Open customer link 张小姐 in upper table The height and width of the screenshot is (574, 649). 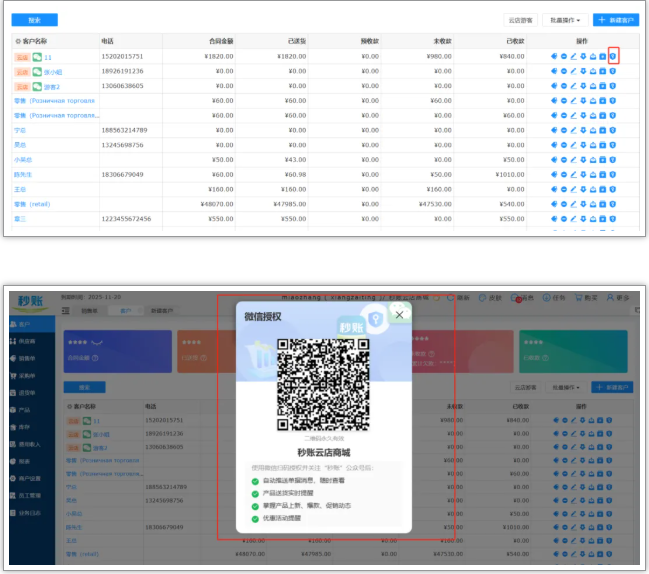(x=53, y=72)
